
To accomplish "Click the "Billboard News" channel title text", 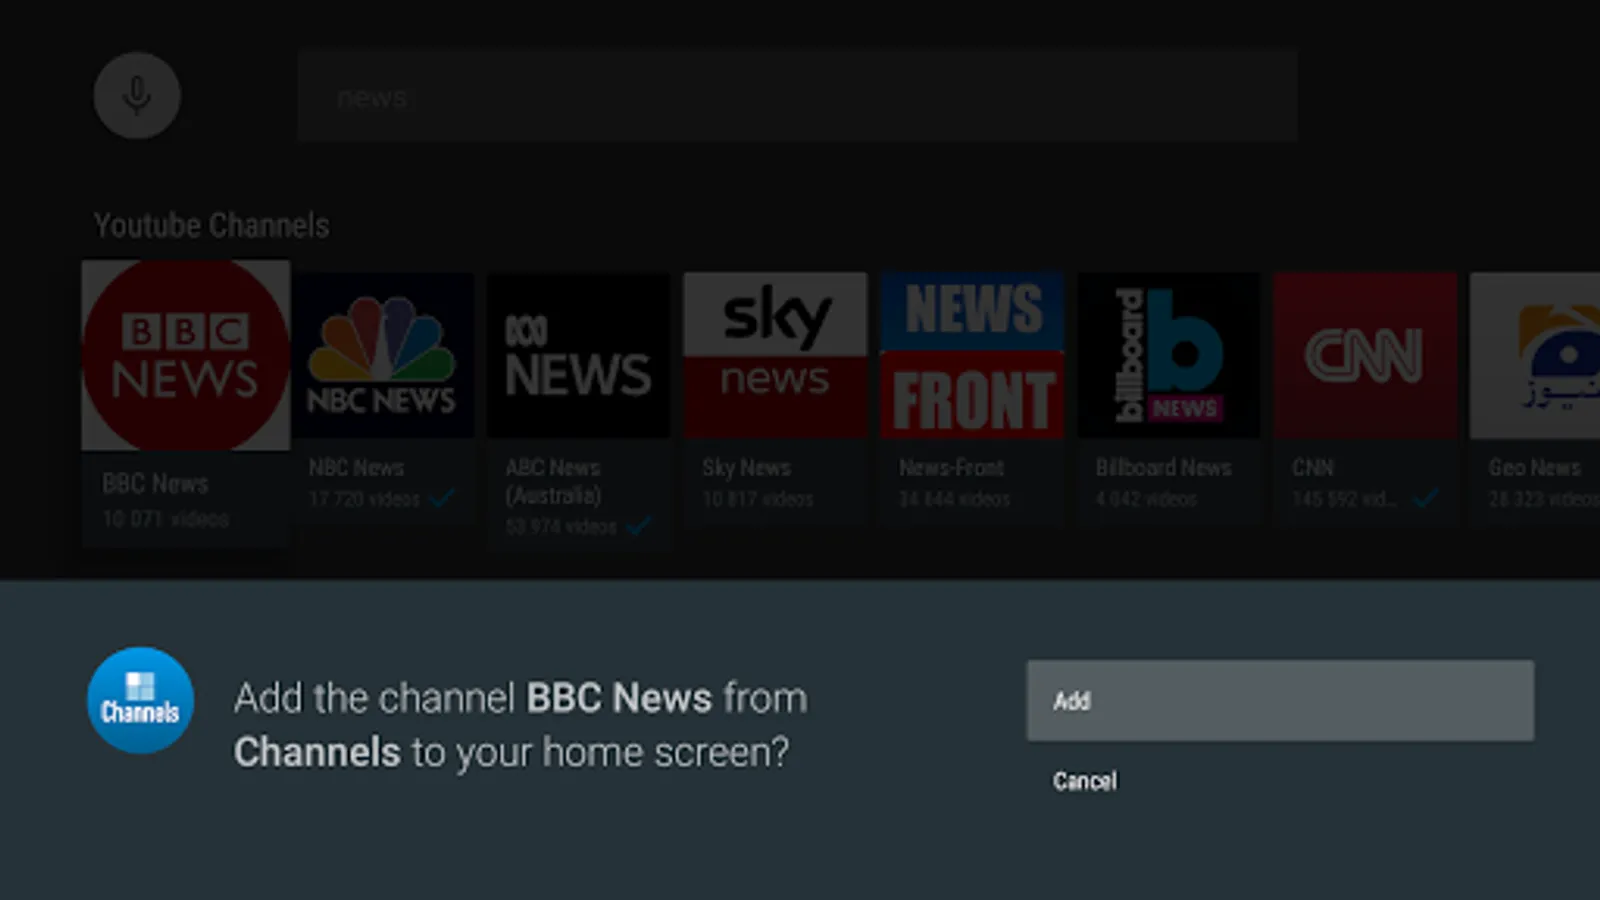I will pos(1163,467).
